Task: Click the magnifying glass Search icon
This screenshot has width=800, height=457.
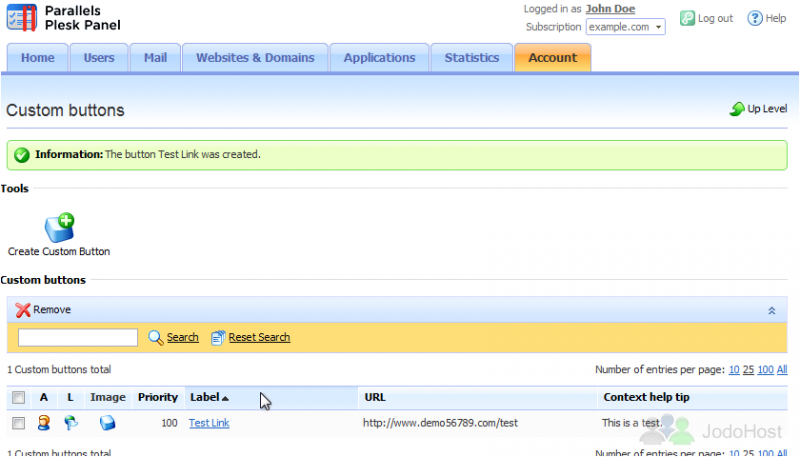Action: point(156,338)
